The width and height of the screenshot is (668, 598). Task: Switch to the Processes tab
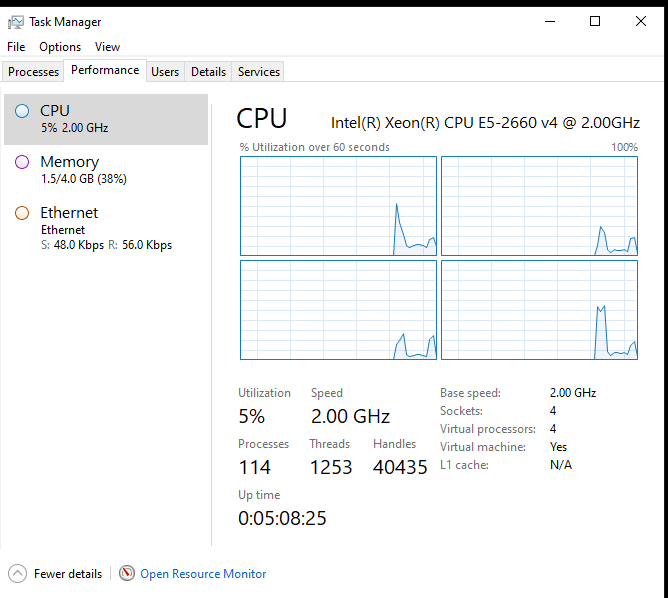coord(34,72)
